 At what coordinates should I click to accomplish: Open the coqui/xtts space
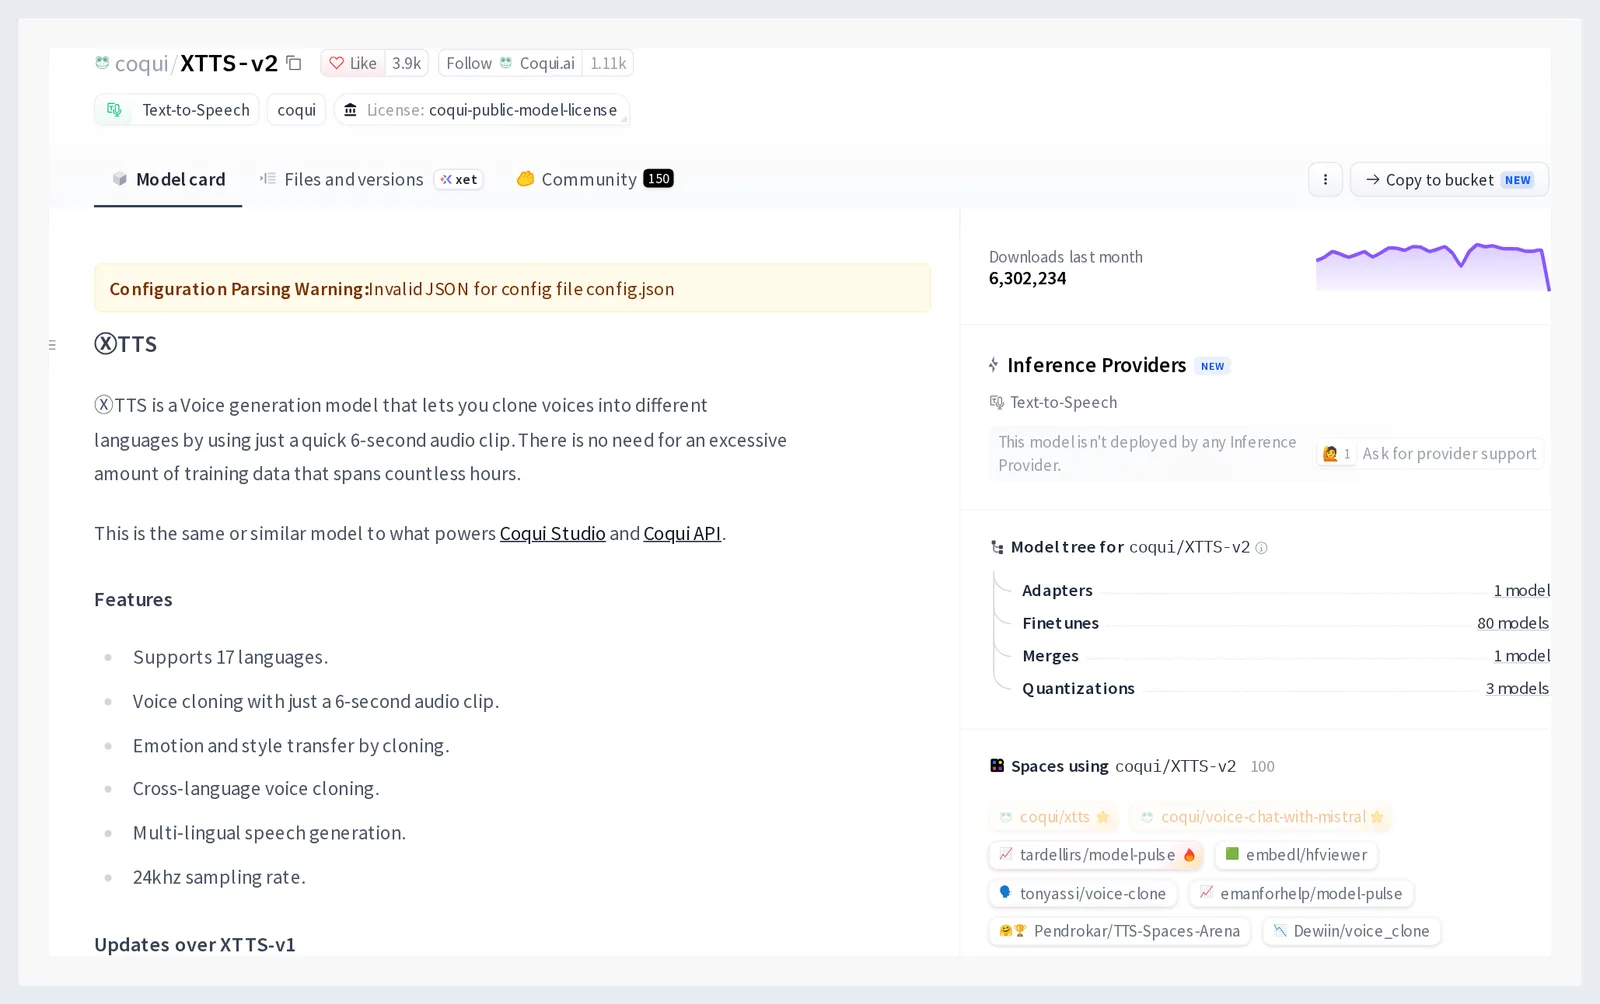pos(1054,817)
